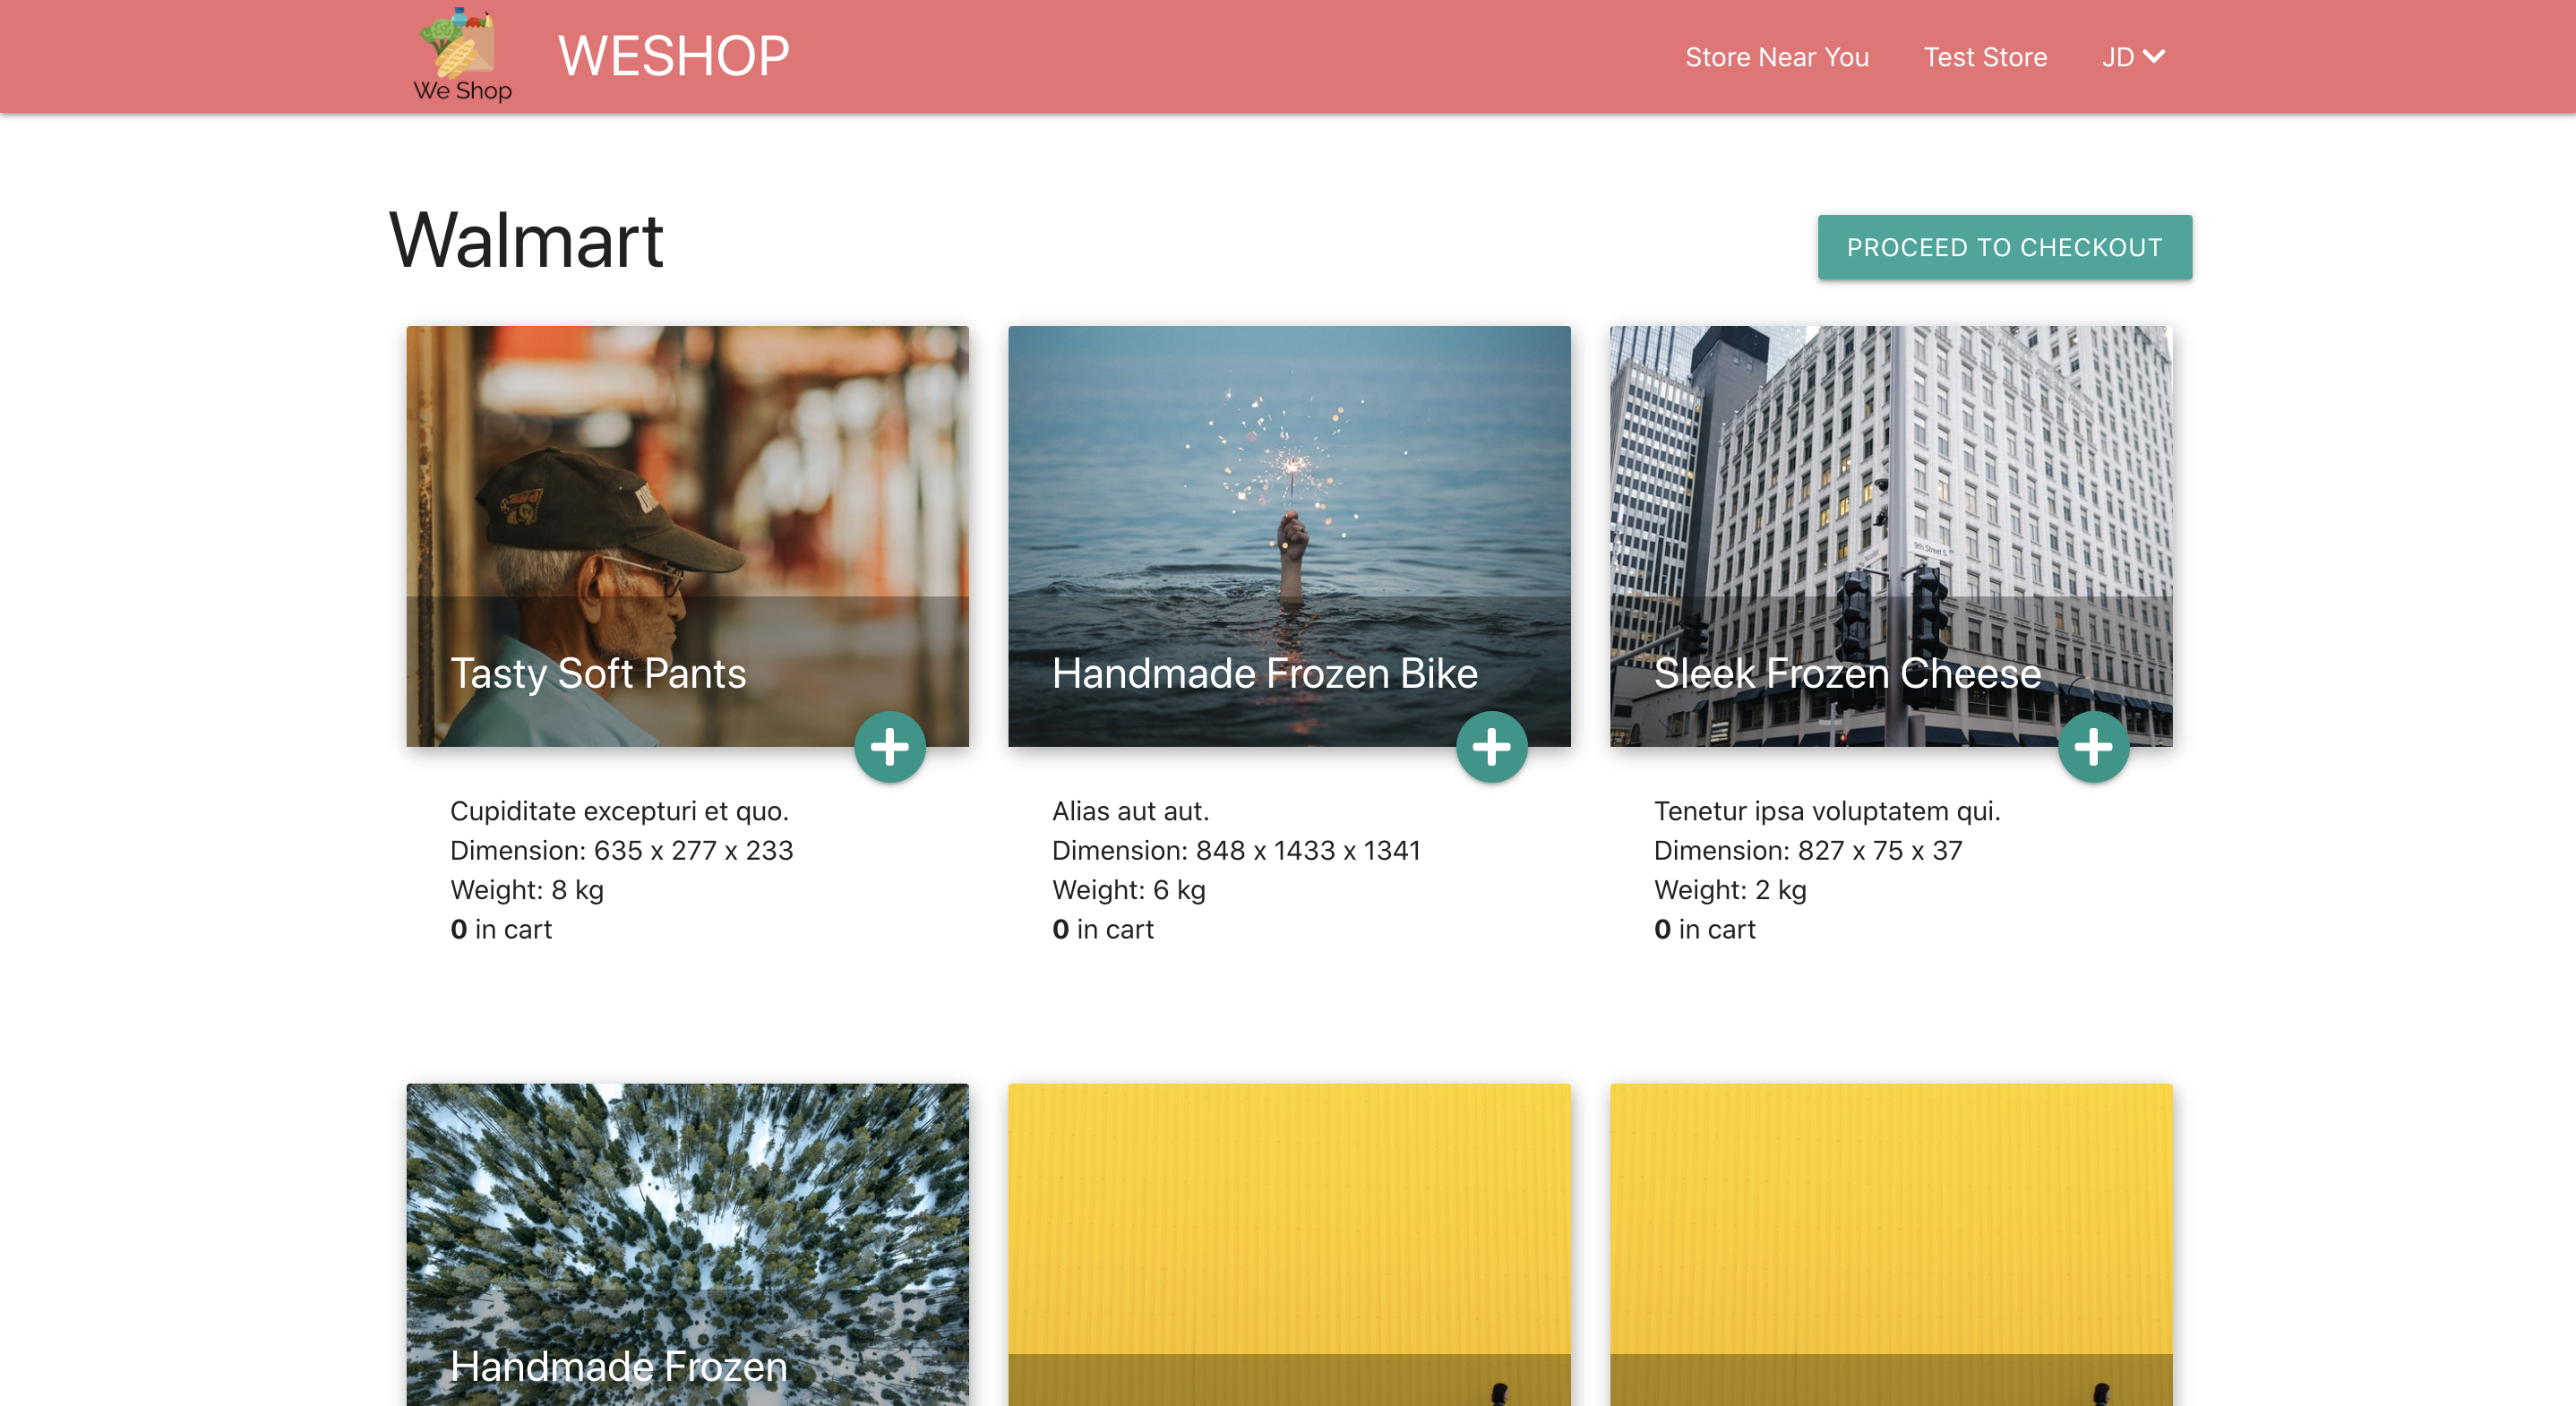Screen dimensions: 2576x1406
Task: Select the right yellow product image
Action: coord(1890,1230)
